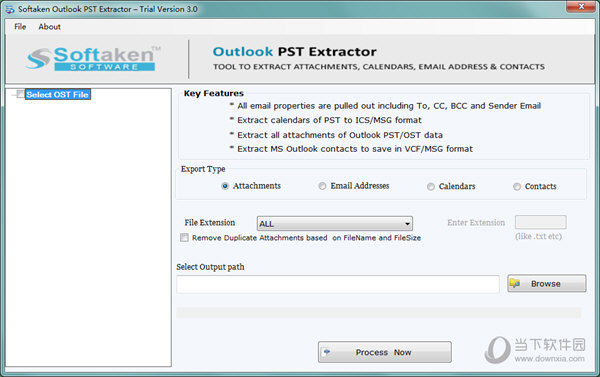Click the '(like .txt etc)' hint text
600x377 pixels.
click(x=538, y=236)
